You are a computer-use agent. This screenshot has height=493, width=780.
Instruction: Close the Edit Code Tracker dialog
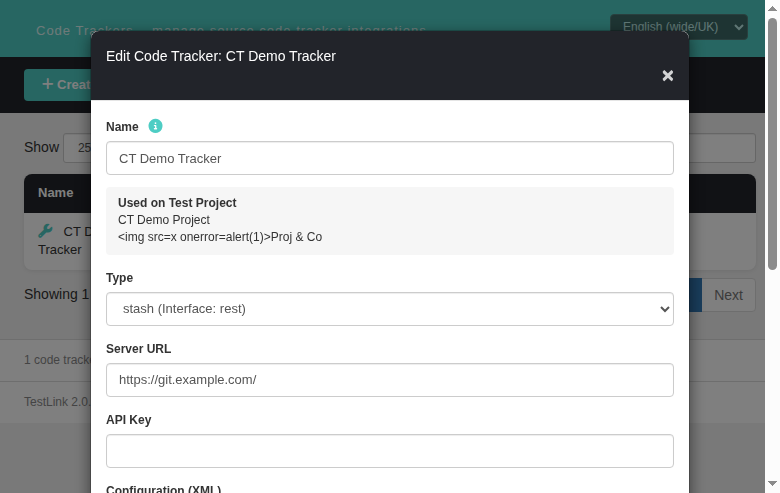pos(668,76)
